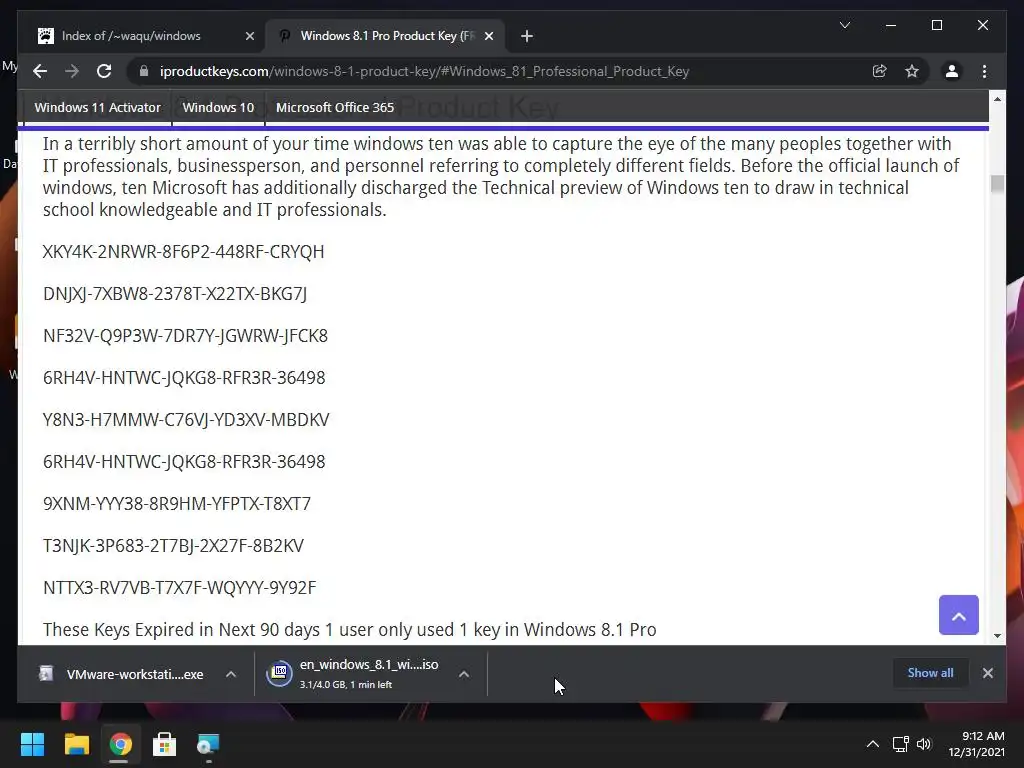
Task: Open File Explorer from the taskbar
Action: pos(76,744)
